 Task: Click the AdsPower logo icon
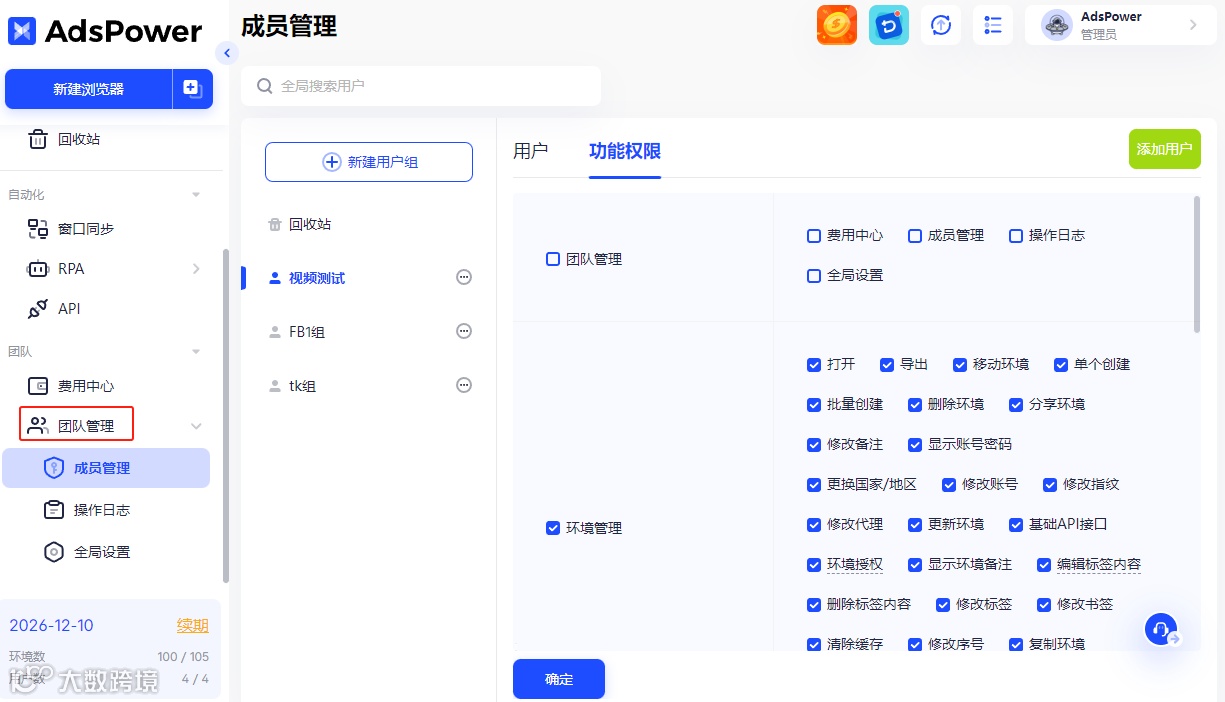22,31
